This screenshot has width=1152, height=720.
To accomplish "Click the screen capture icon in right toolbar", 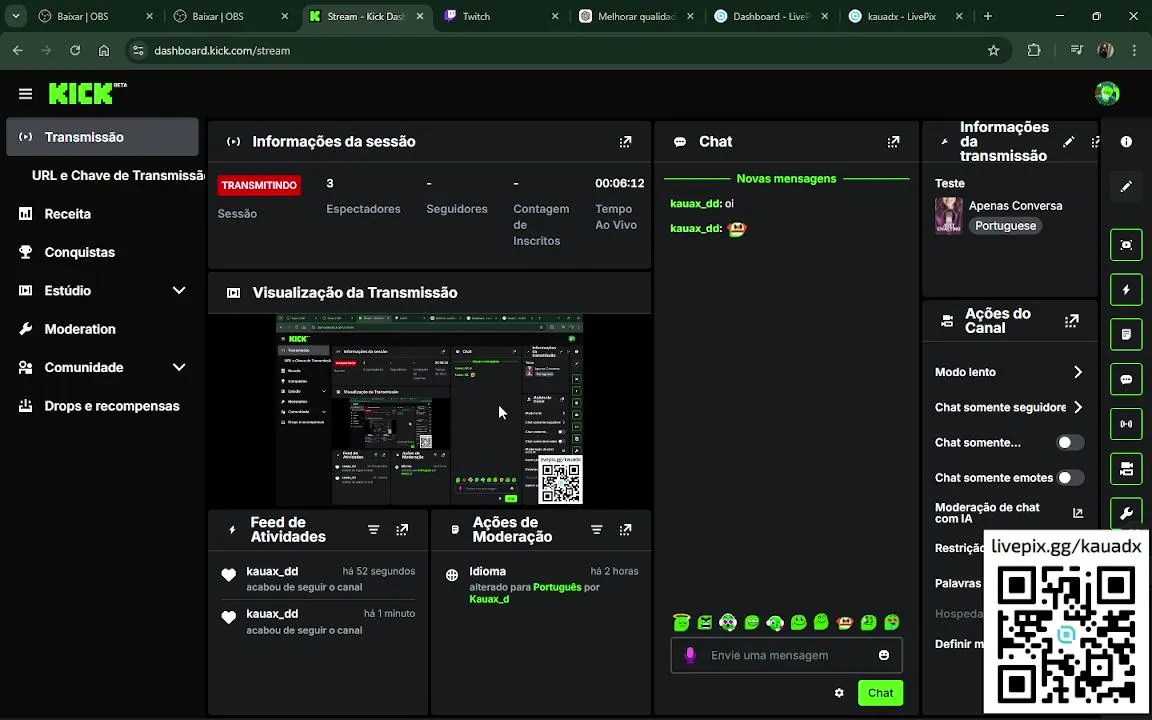I will click(1126, 245).
